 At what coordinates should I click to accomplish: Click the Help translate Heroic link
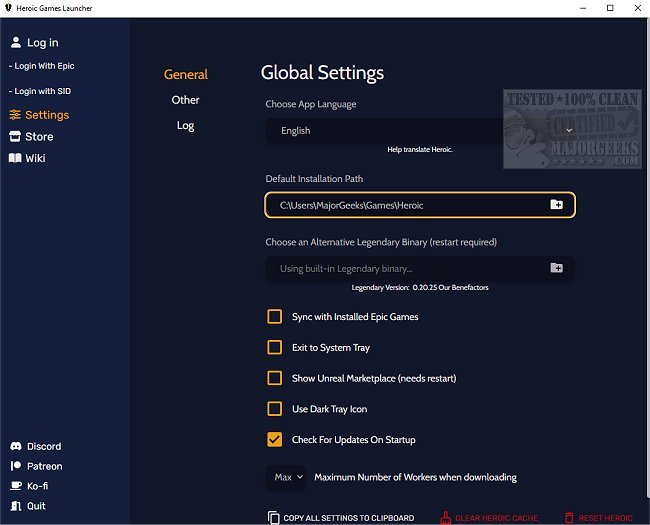click(420, 150)
